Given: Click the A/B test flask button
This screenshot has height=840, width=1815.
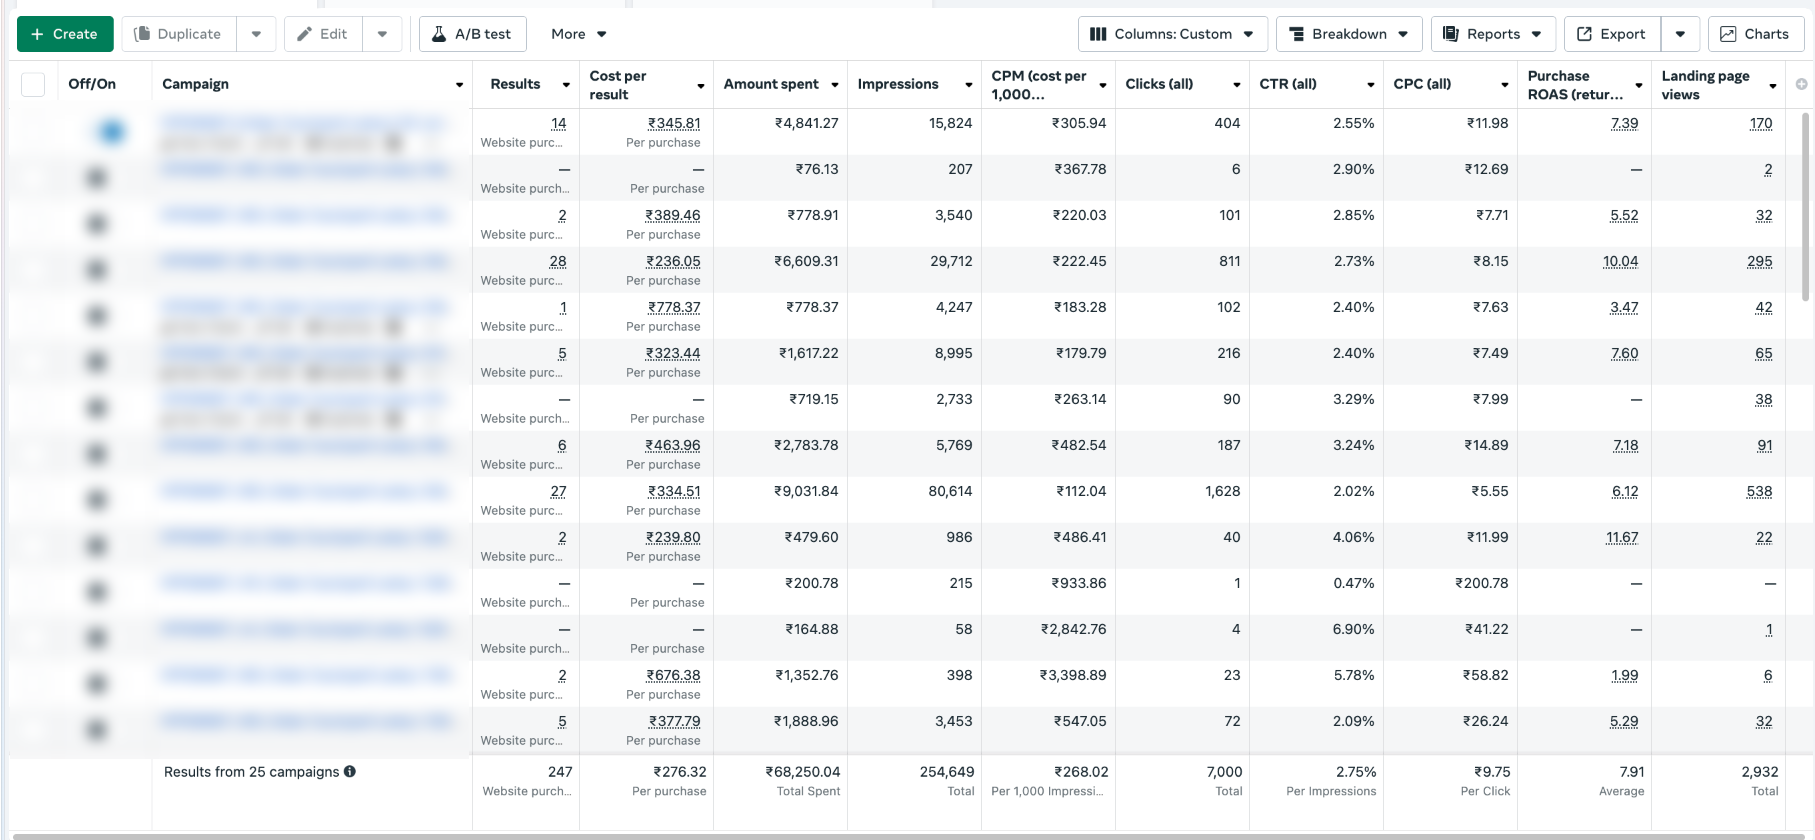Looking at the screenshot, I should pos(472,34).
